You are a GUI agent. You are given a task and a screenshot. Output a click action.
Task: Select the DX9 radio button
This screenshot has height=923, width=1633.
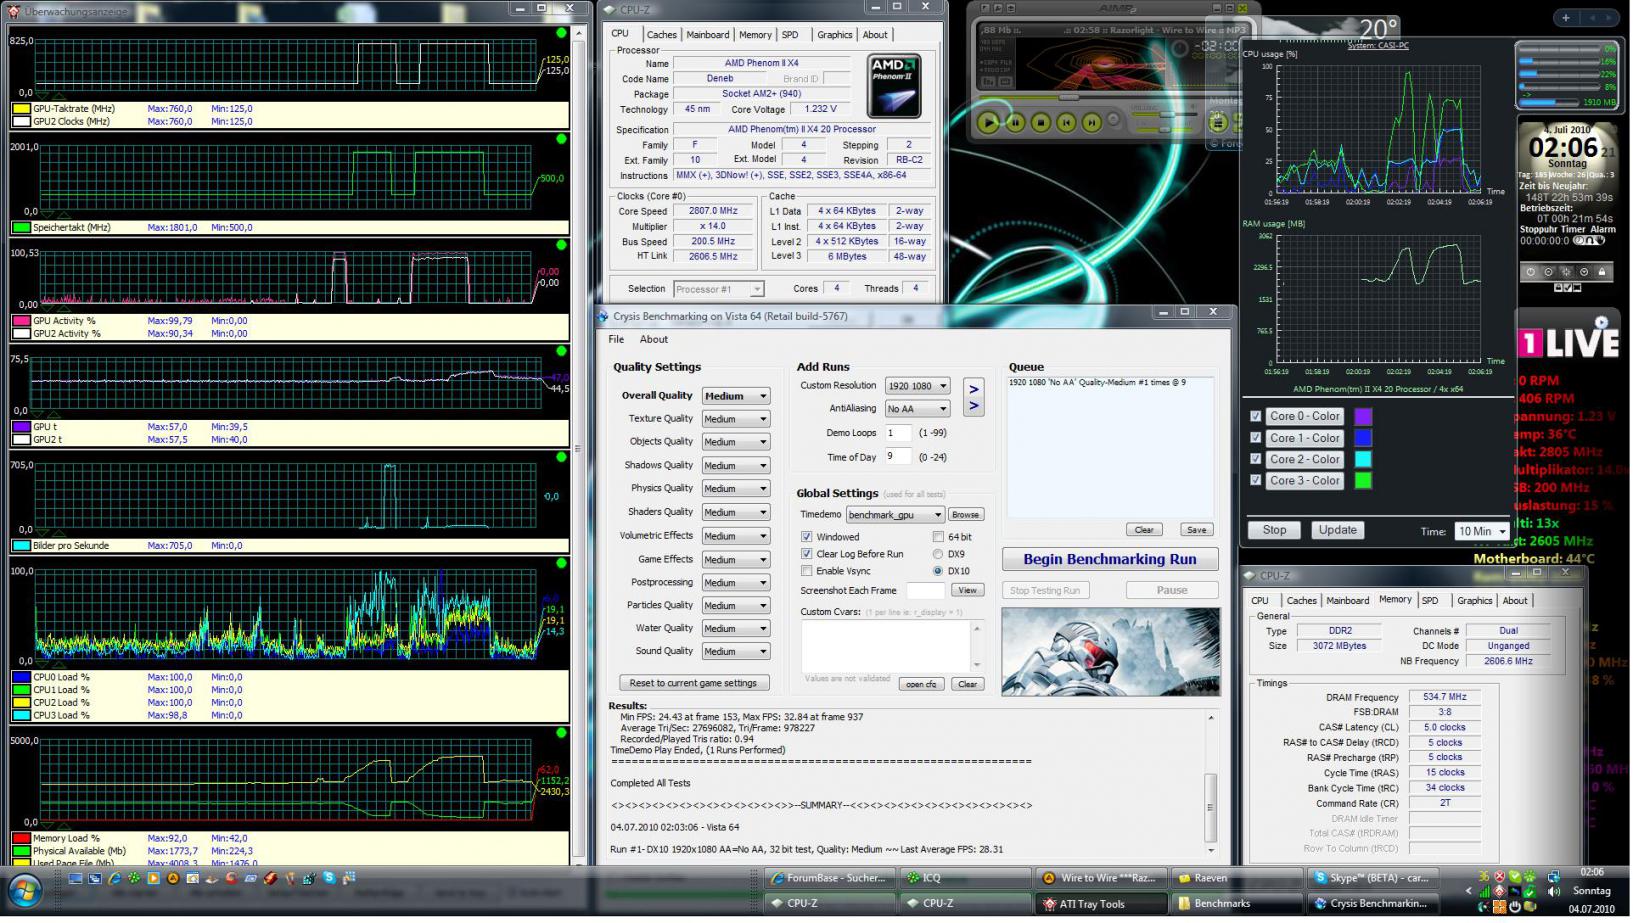[x=938, y=554]
